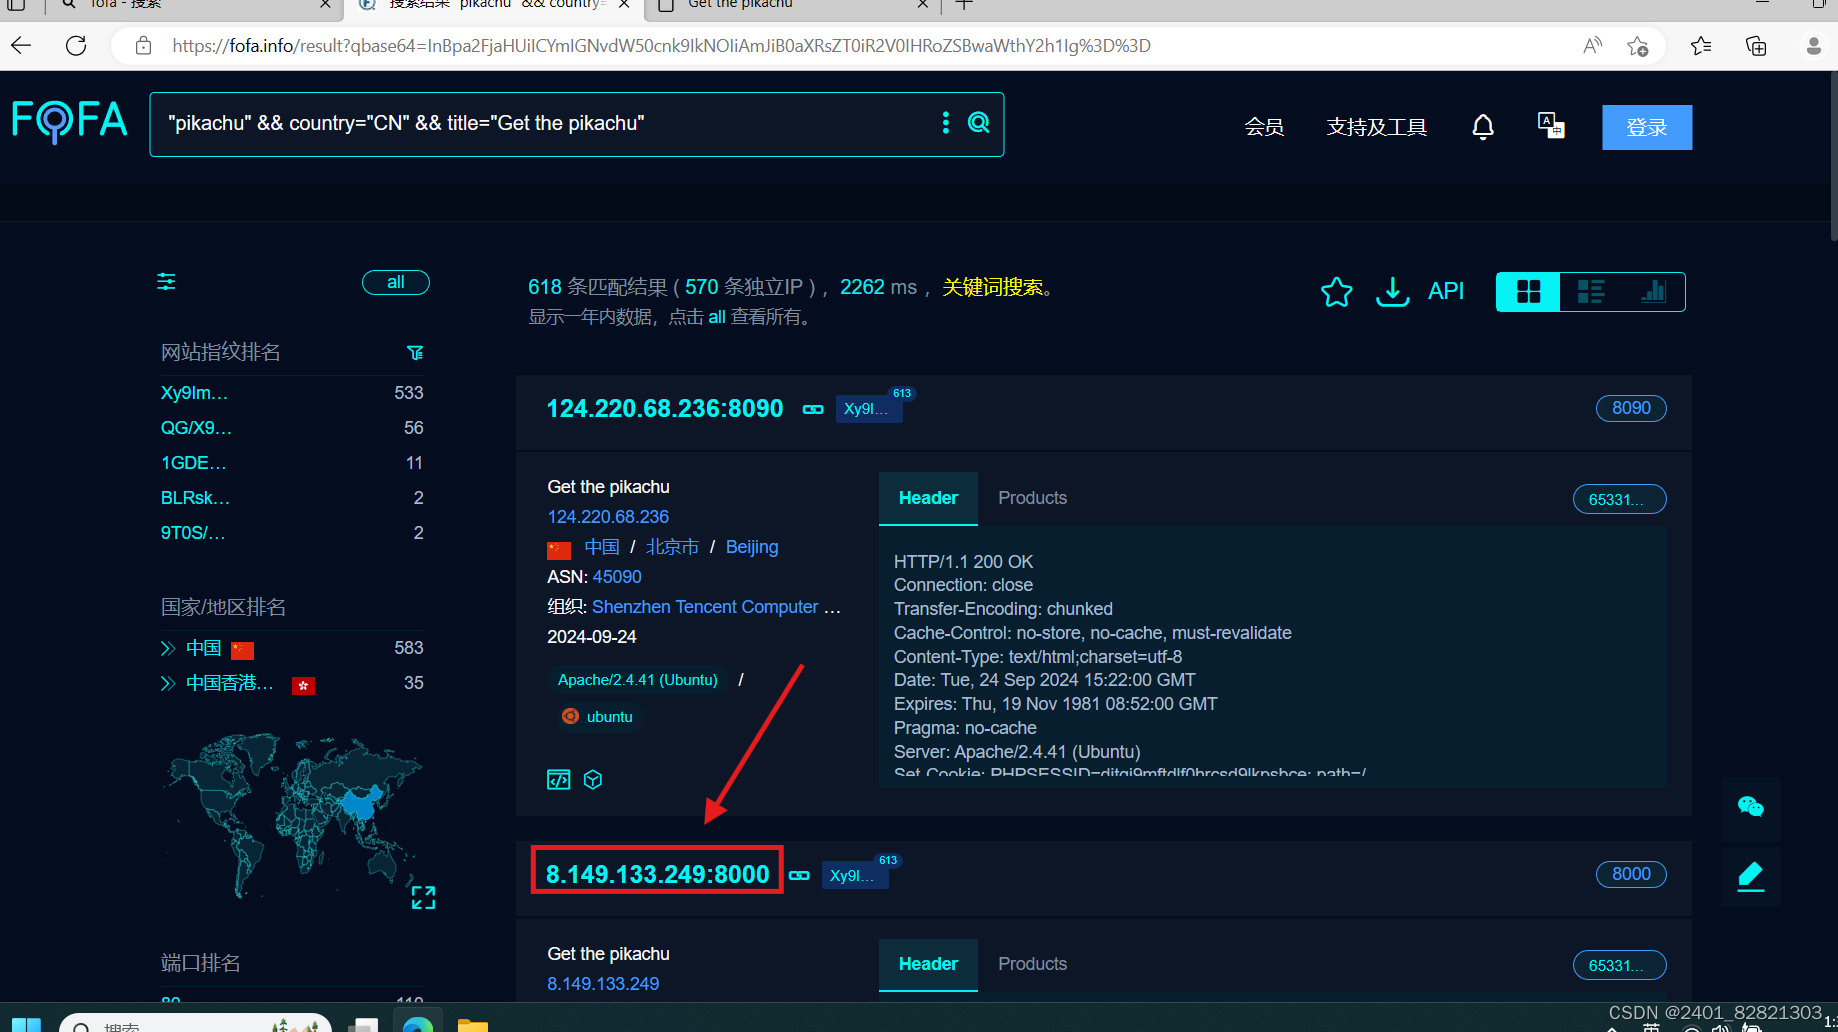Click link icon next to 124.220.68.236:8090

tap(813, 409)
